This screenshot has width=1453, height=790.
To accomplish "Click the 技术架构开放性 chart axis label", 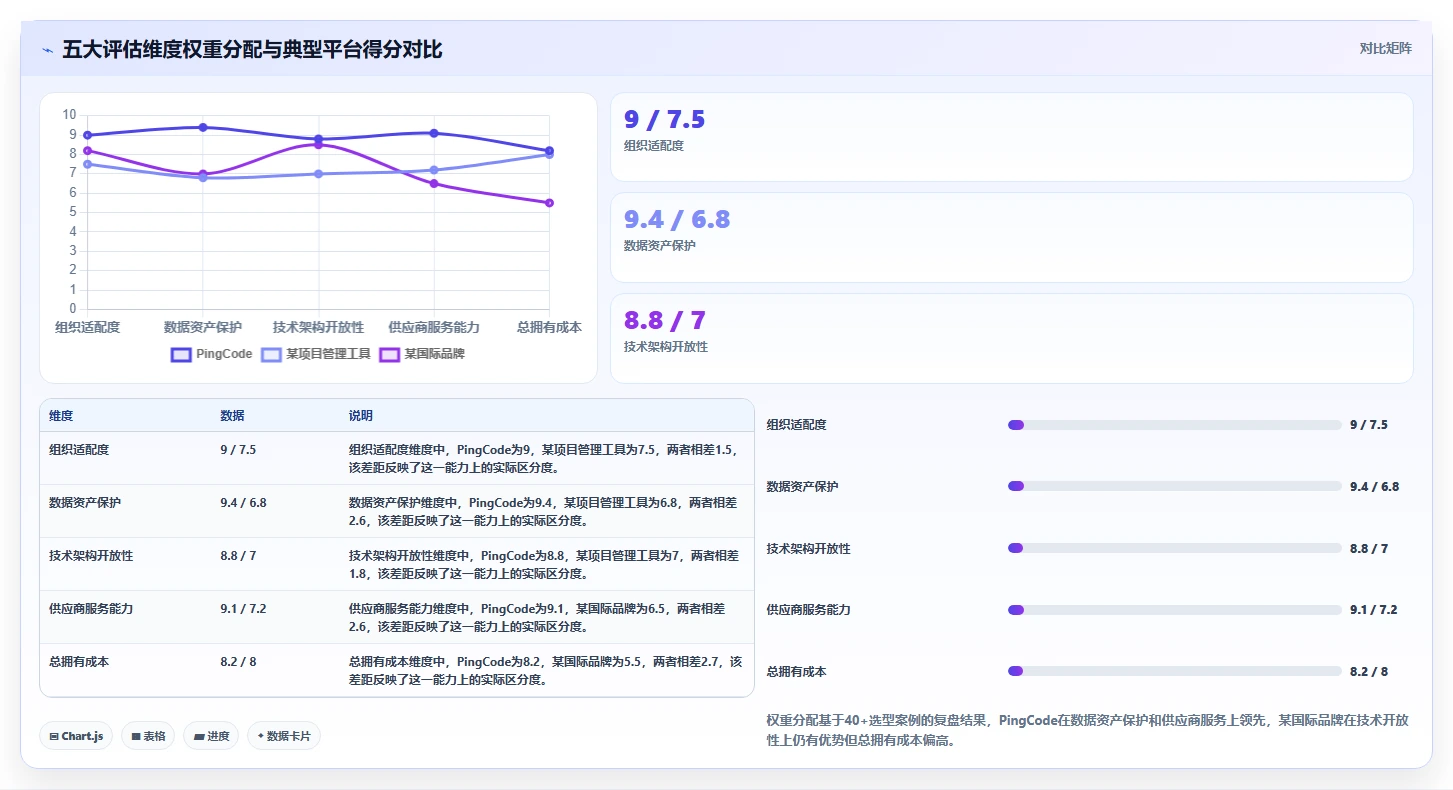I will pos(319,328).
